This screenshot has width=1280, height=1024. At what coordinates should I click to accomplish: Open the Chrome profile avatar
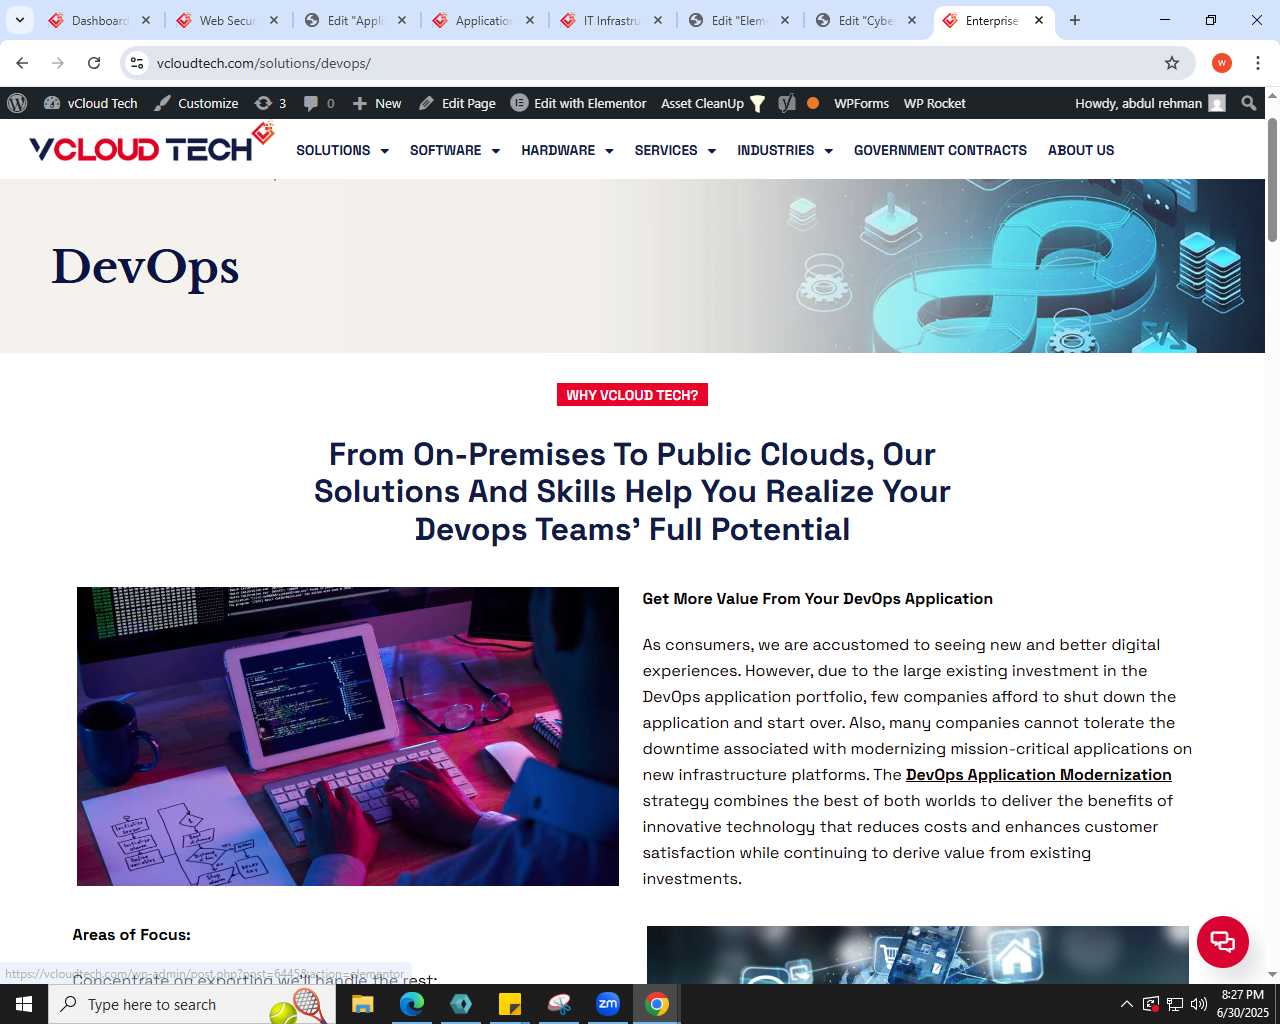coord(1222,63)
